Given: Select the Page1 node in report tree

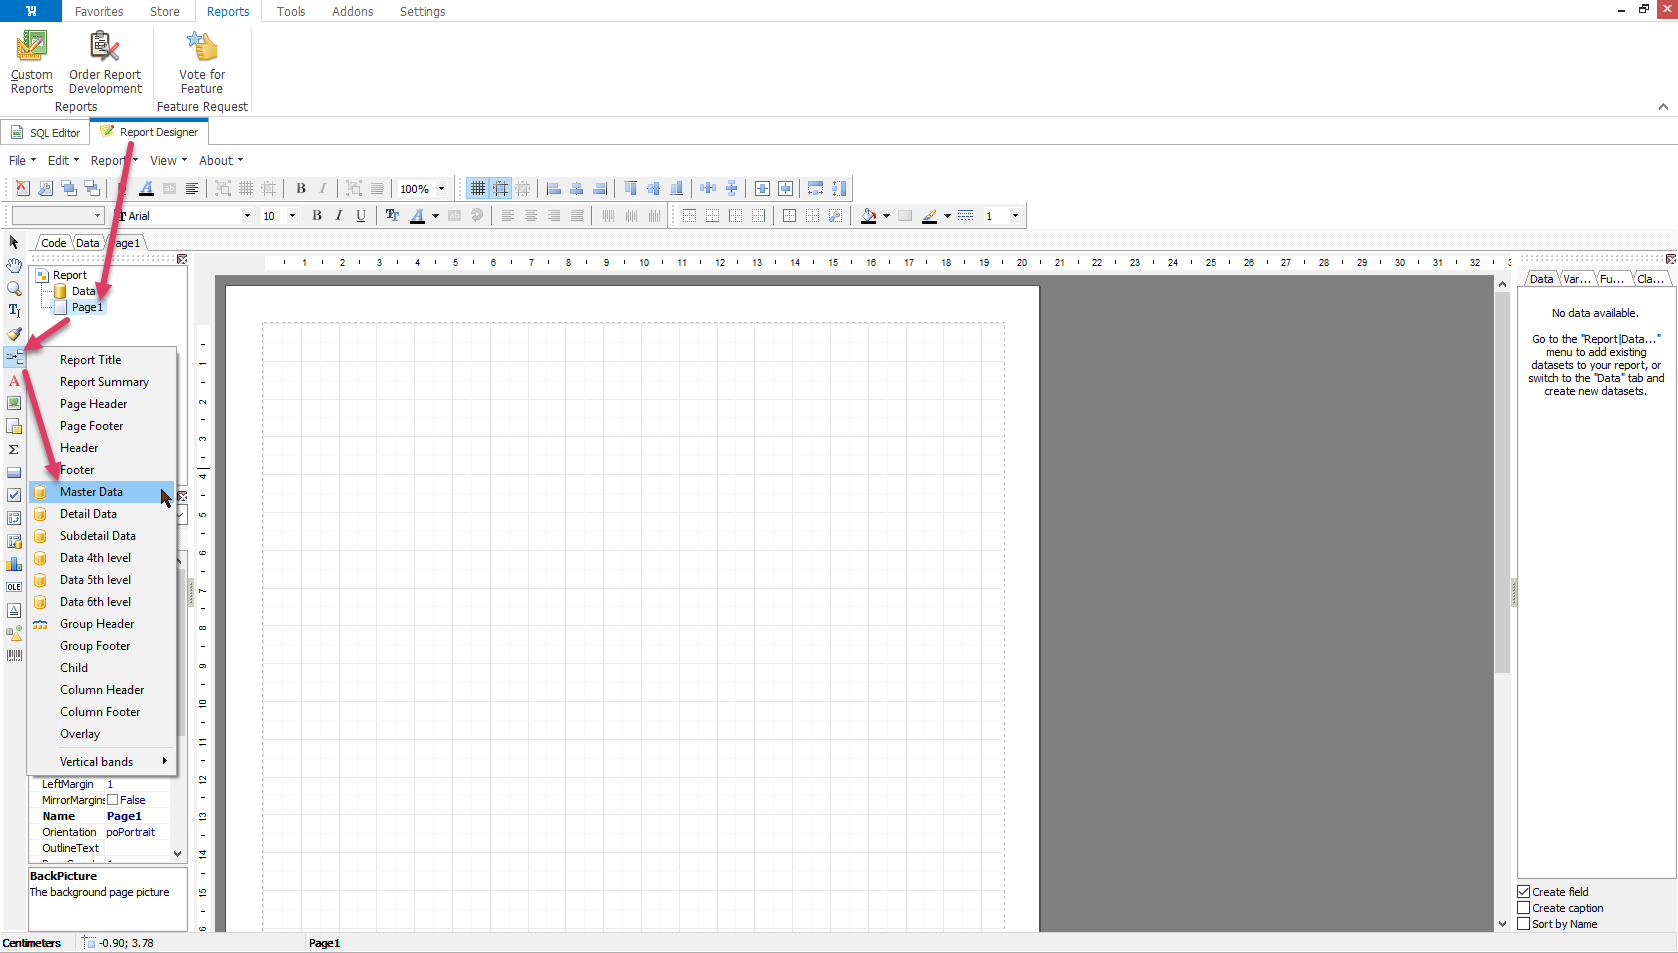Looking at the screenshot, I should tap(86, 307).
